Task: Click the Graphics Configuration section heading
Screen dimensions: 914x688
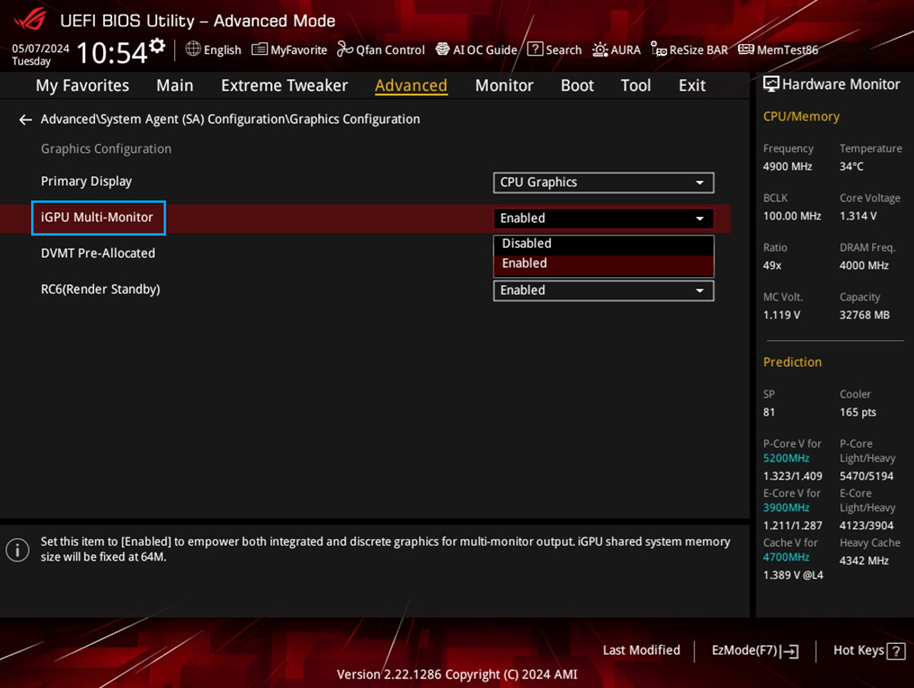Action: click(106, 149)
